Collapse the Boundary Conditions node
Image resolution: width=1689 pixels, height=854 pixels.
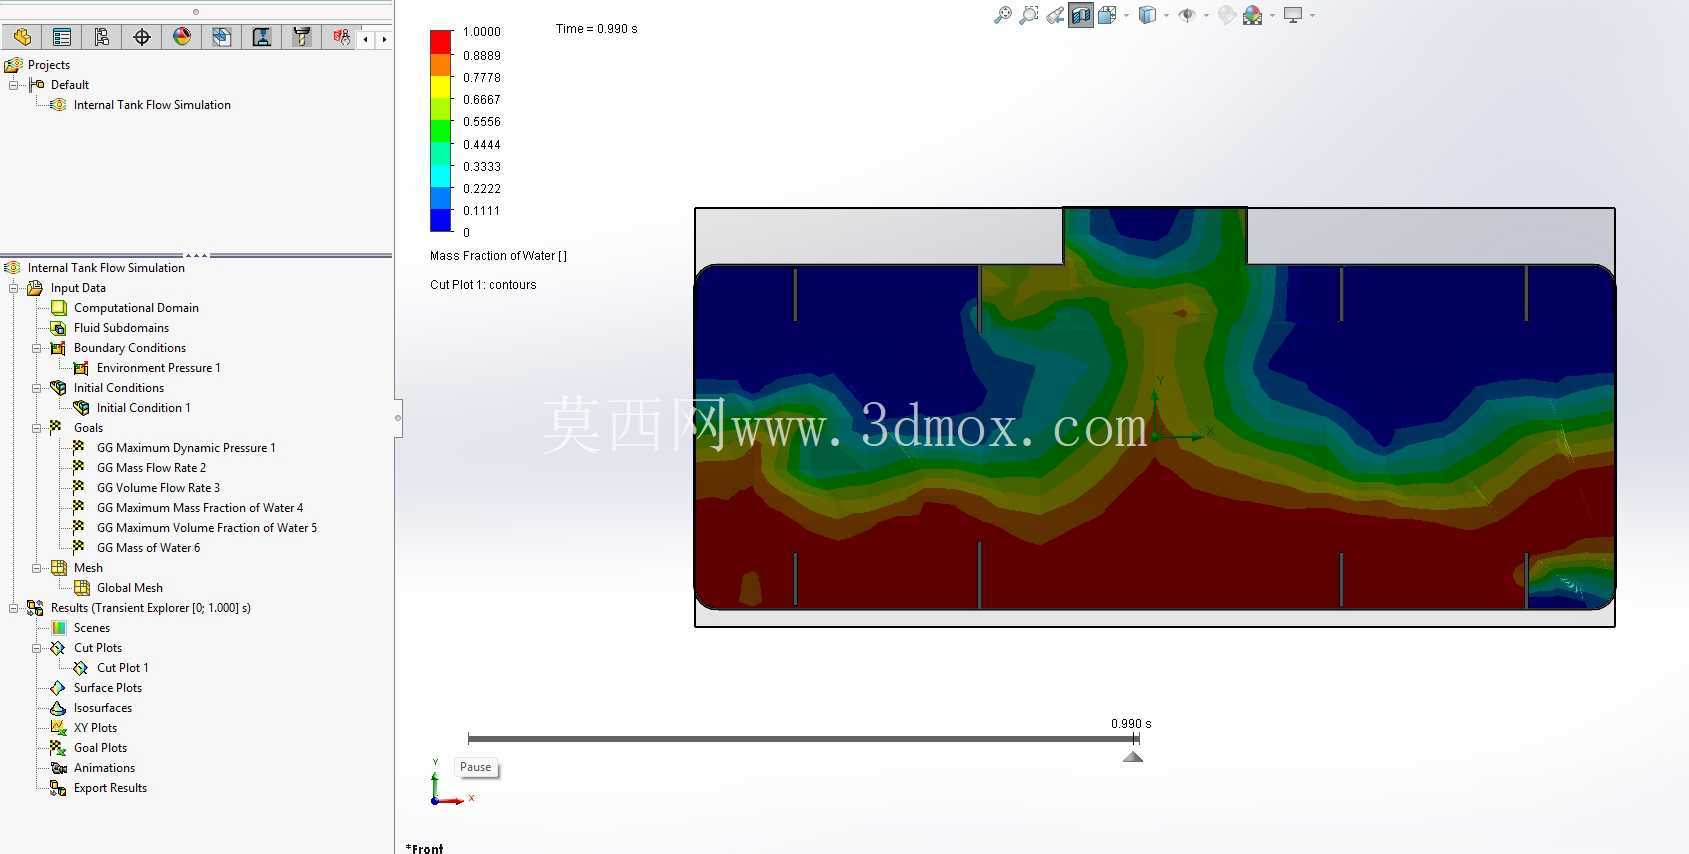pyautogui.click(x=37, y=348)
